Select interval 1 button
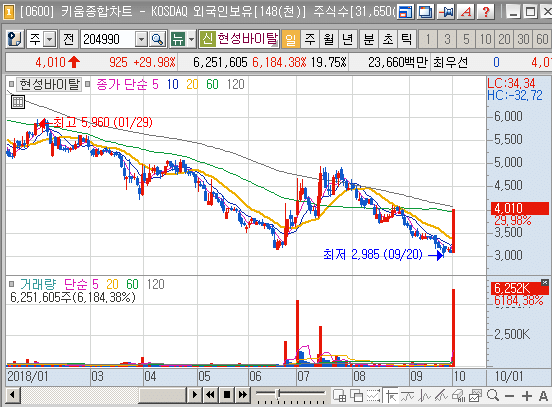This screenshot has height=407, width=552. [x=428, y=39]
